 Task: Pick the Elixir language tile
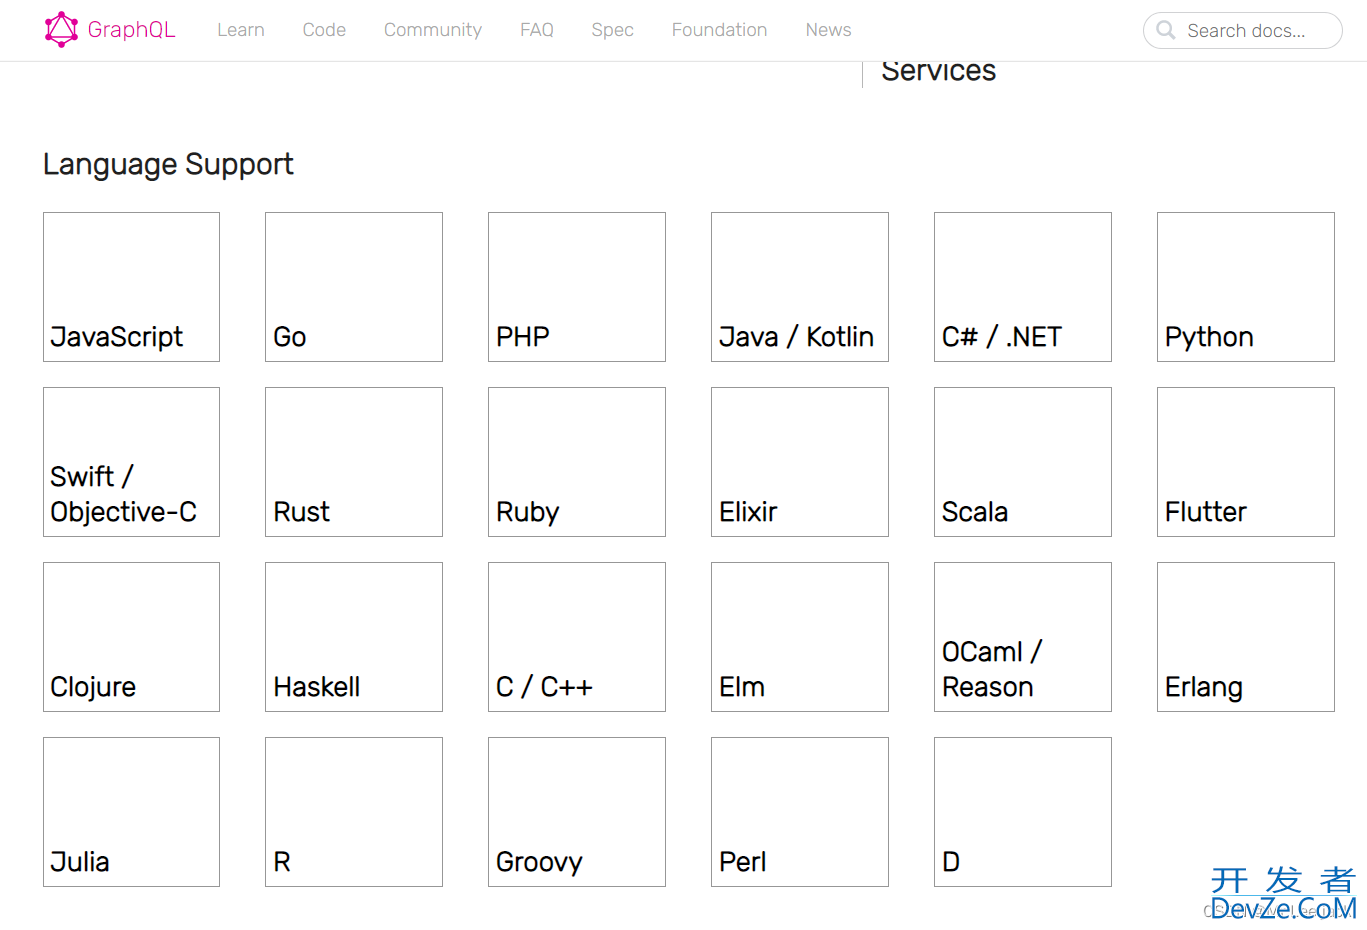point(800,462)
